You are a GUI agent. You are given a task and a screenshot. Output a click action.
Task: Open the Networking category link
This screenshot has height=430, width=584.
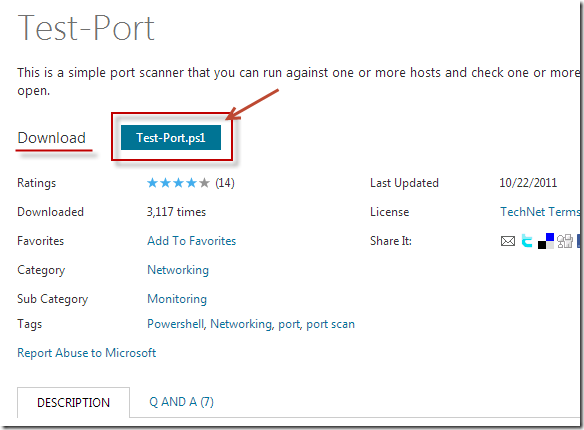click(178, 270)
